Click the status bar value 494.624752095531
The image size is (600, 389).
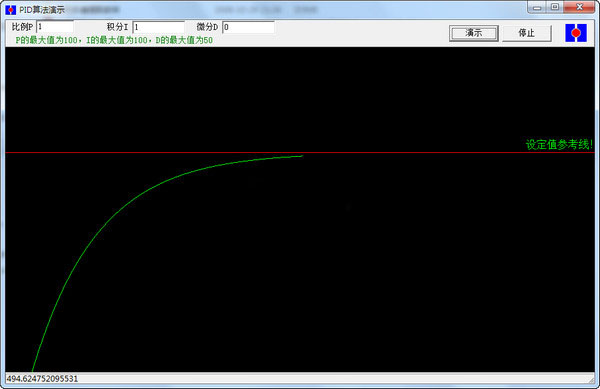tap(42, 379)
